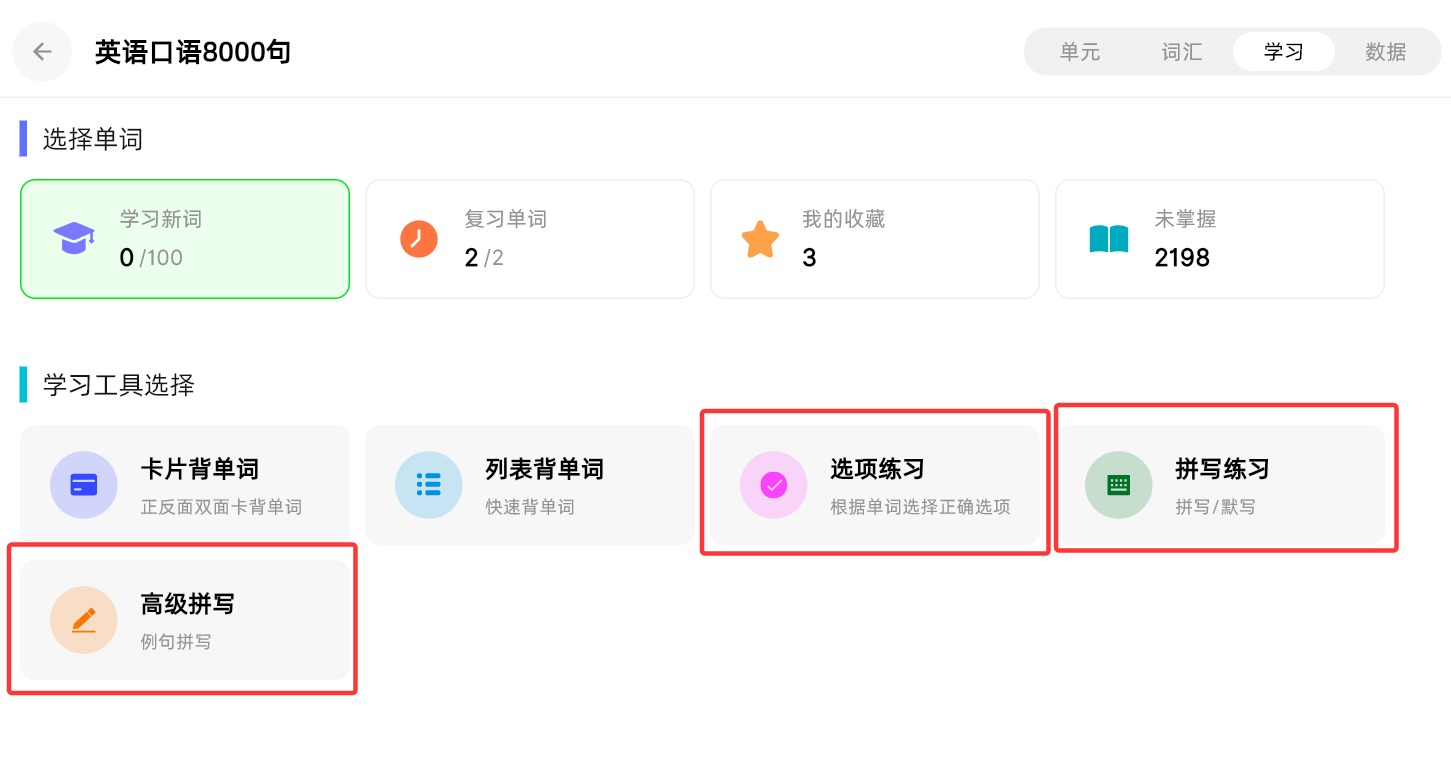The height and width of the screenshot is (777, 1451).
Task: Click the back arrow button
Action: [42, 52]
